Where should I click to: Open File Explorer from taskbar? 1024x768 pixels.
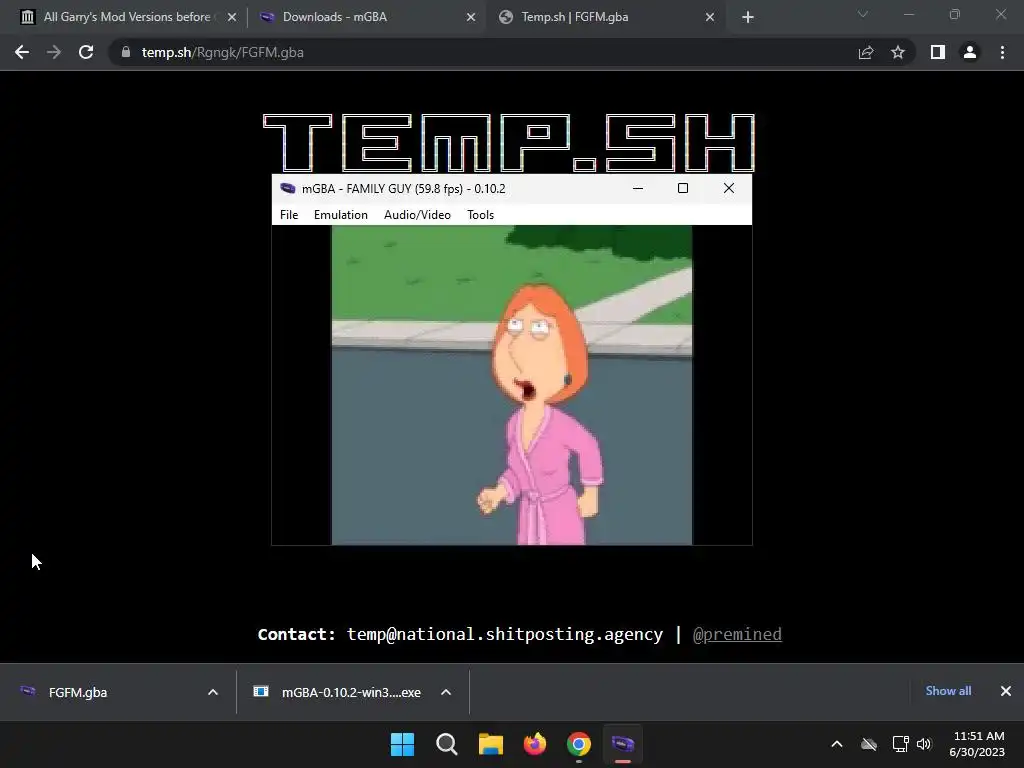coord(490,744)
